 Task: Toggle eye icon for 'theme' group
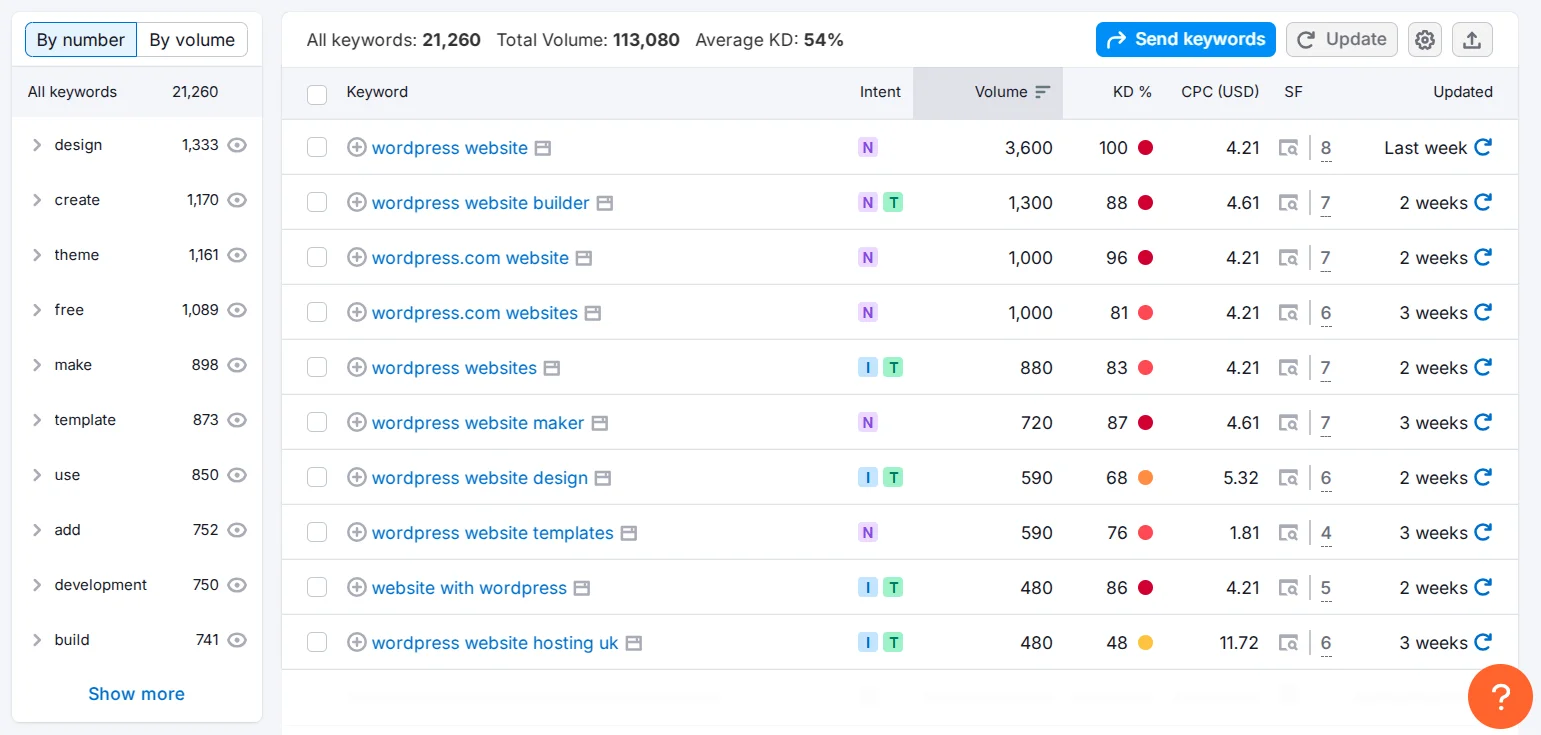tap(237, 255)
